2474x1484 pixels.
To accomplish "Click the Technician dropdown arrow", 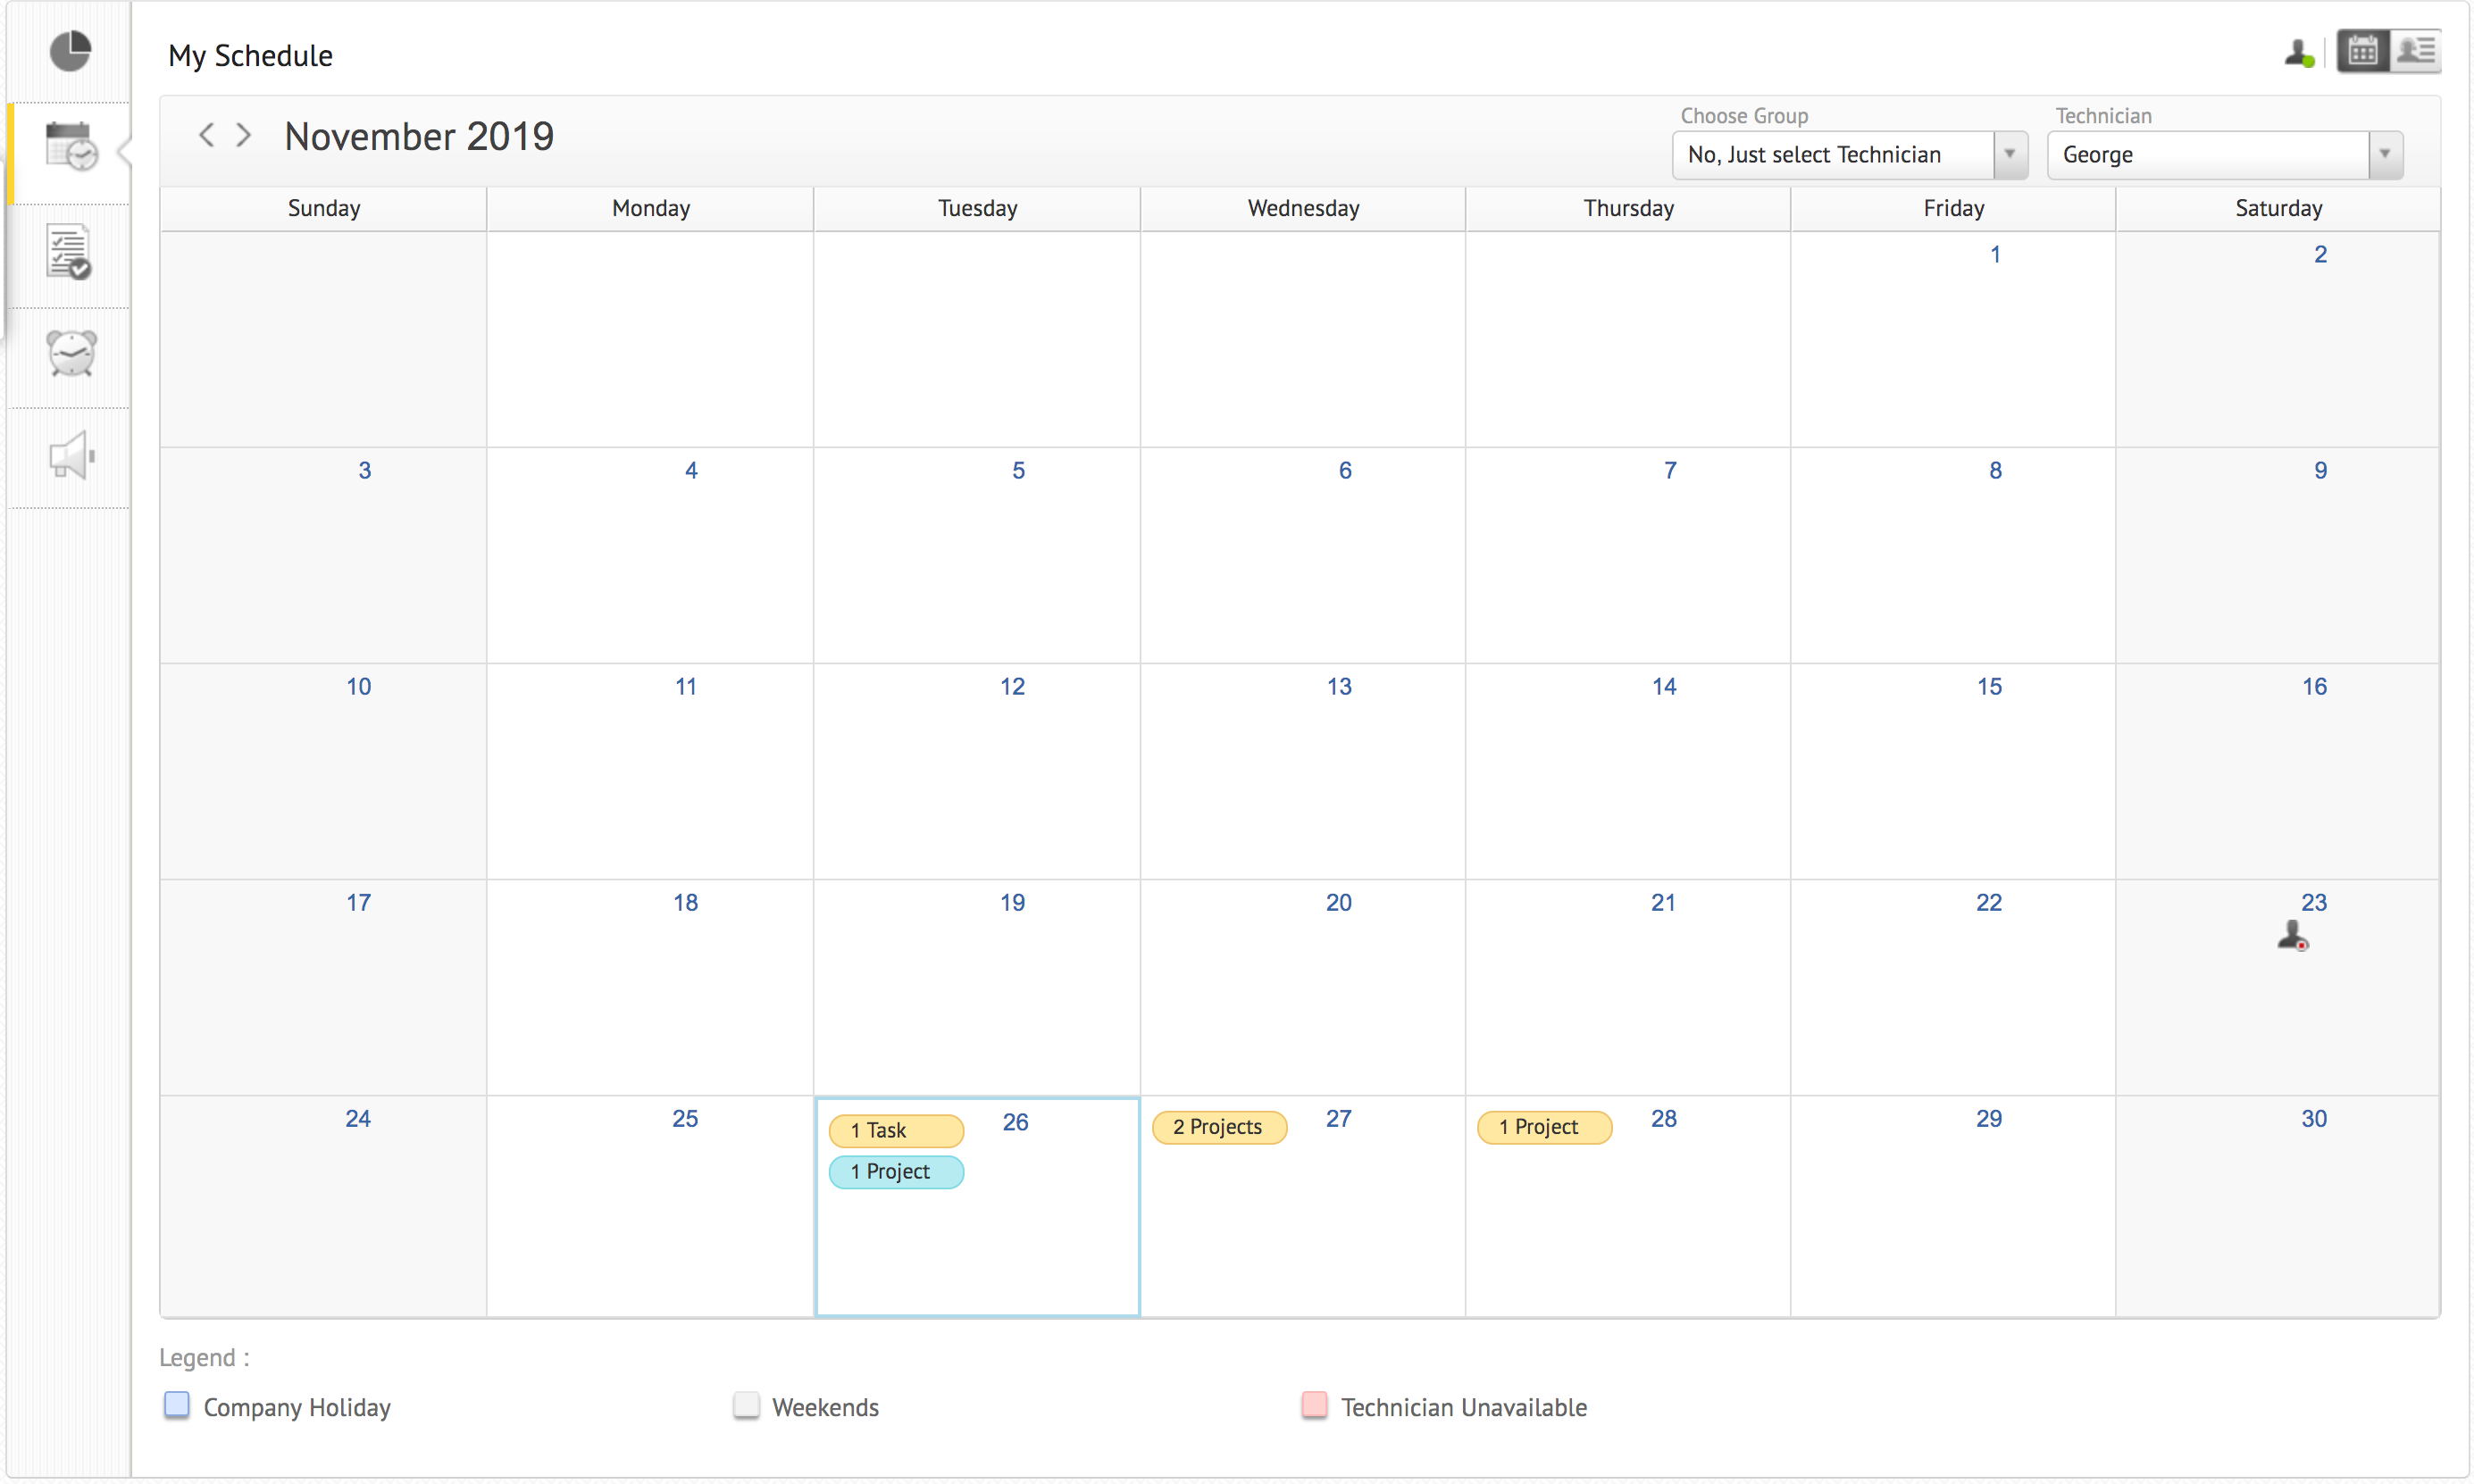I will coord(2385,155).
